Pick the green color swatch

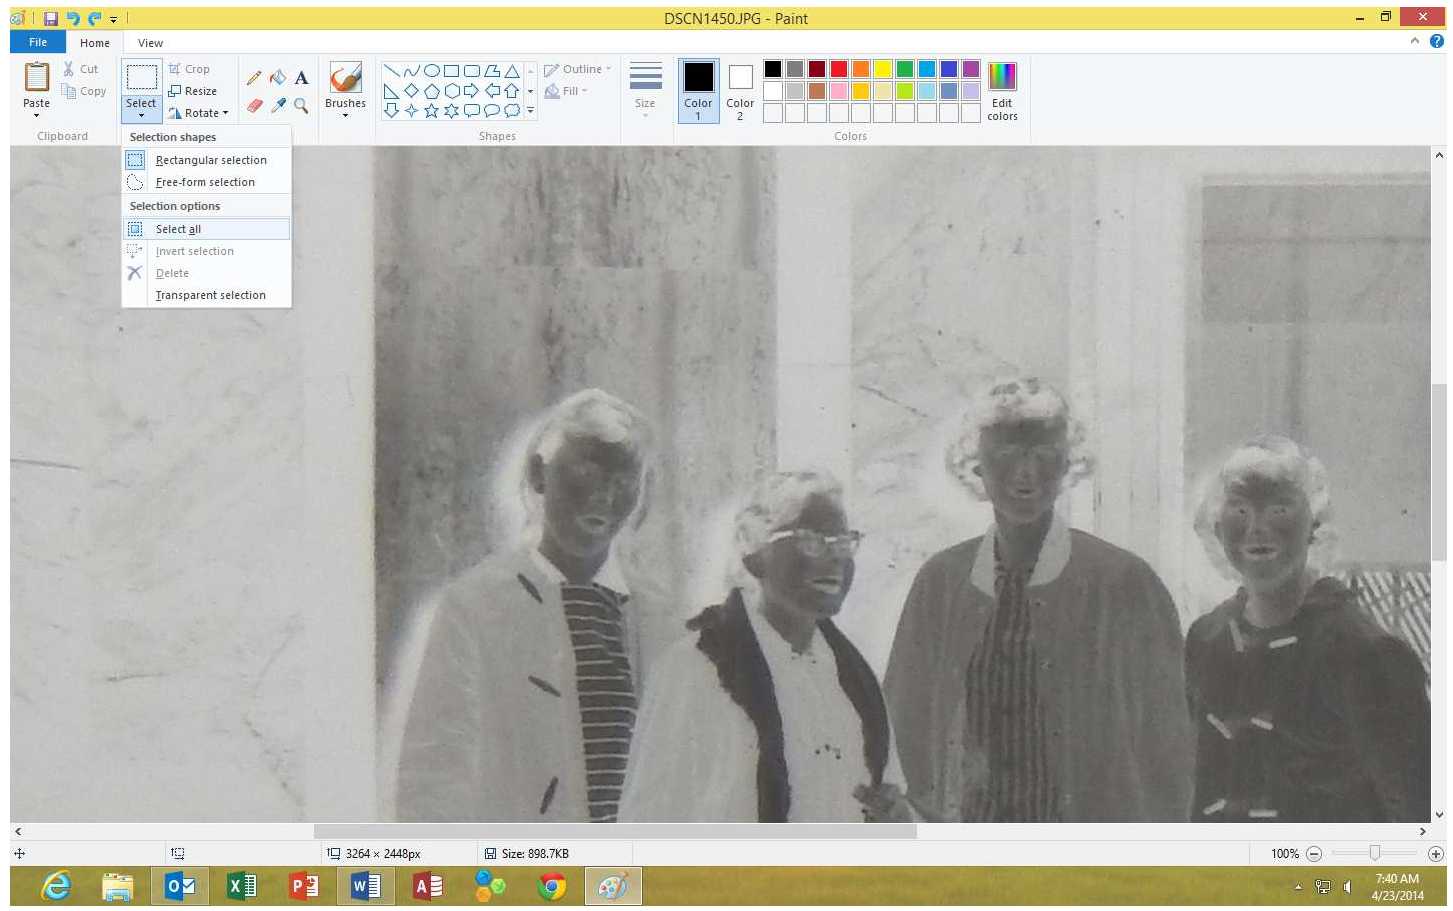[905, 69]
